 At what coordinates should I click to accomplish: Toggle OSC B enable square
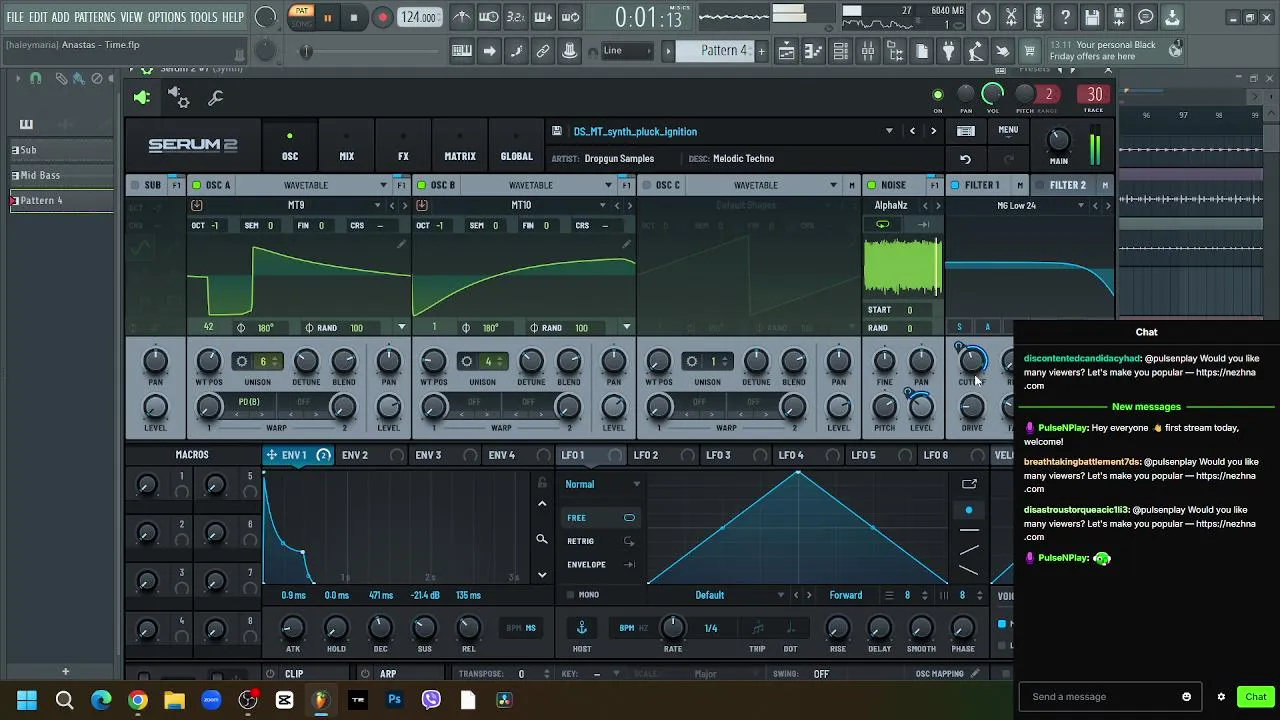(422, 185)
